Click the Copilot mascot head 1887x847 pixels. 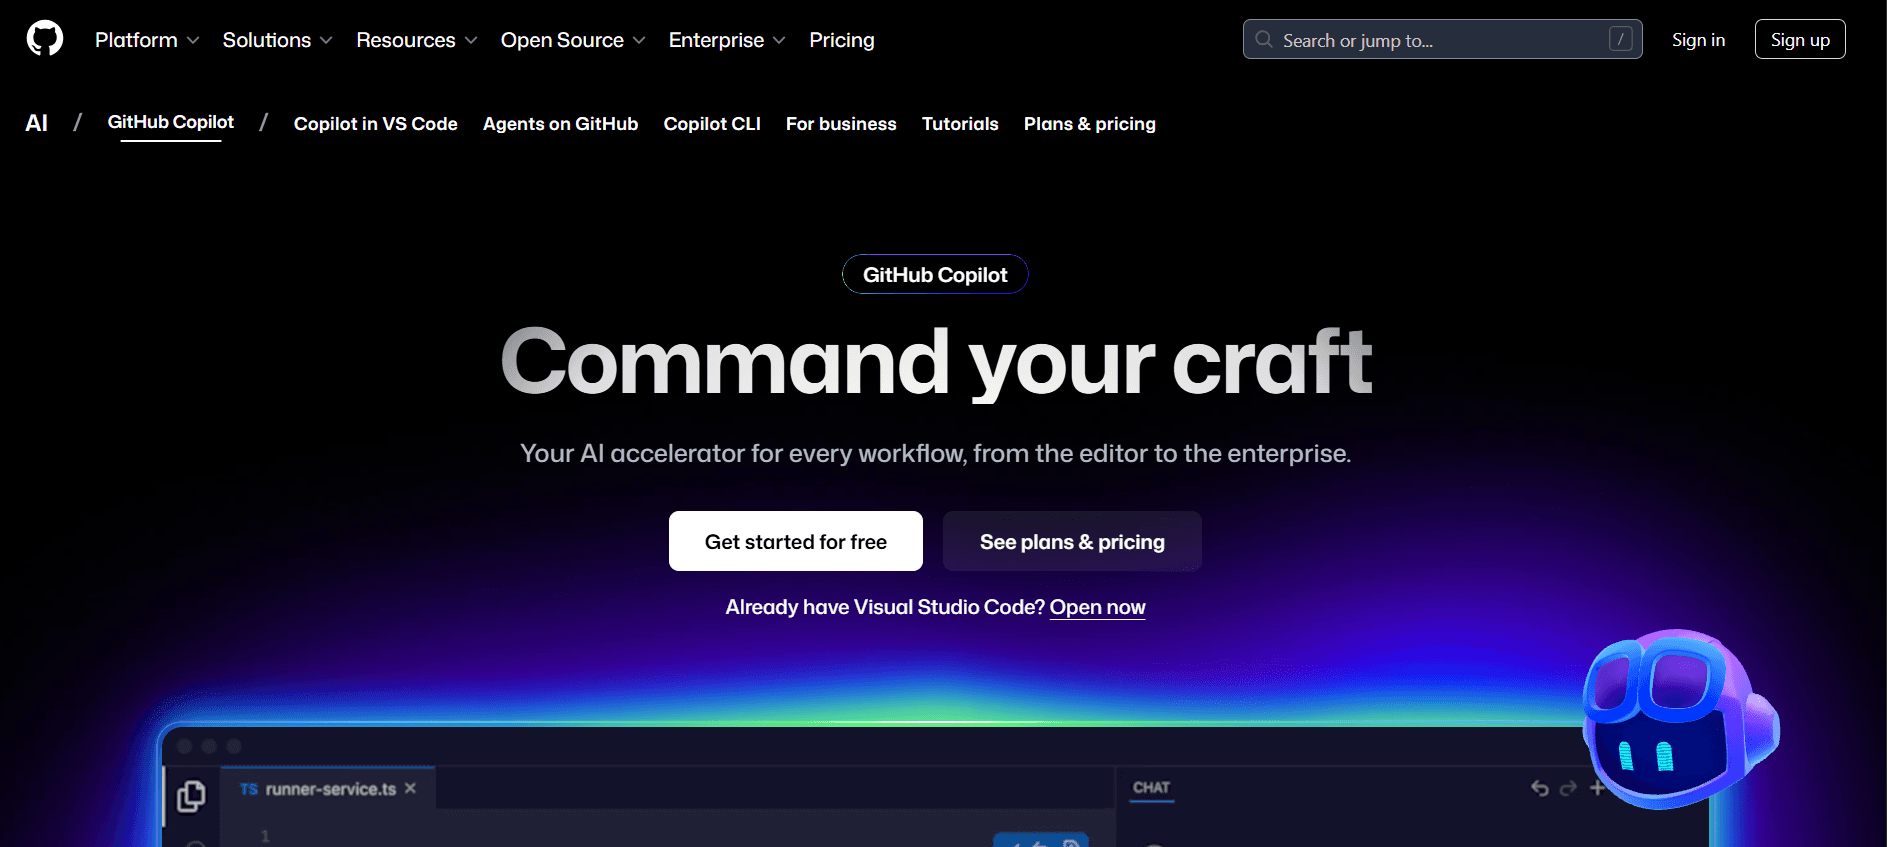coord(1679,719)
